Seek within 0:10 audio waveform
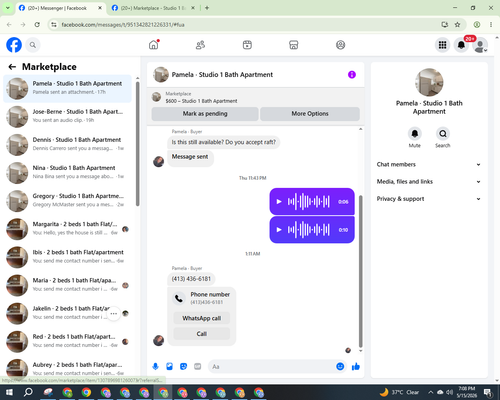 309,230
